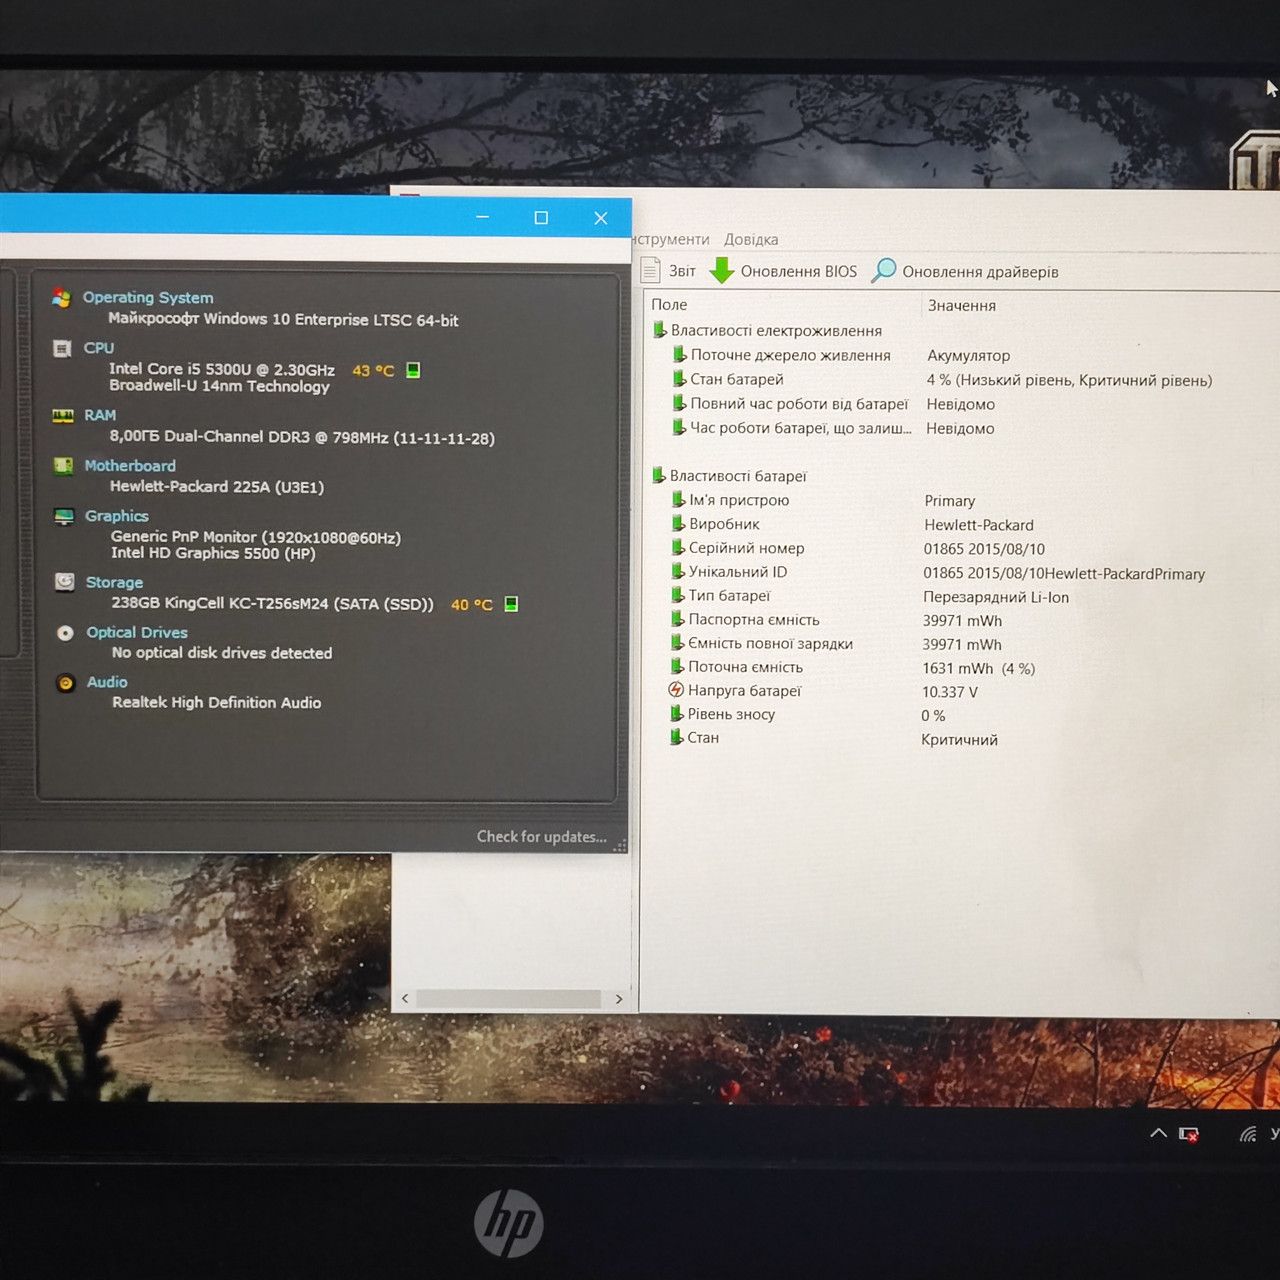
Task: Click the Check for updates link
Action: tap(542, 836)
